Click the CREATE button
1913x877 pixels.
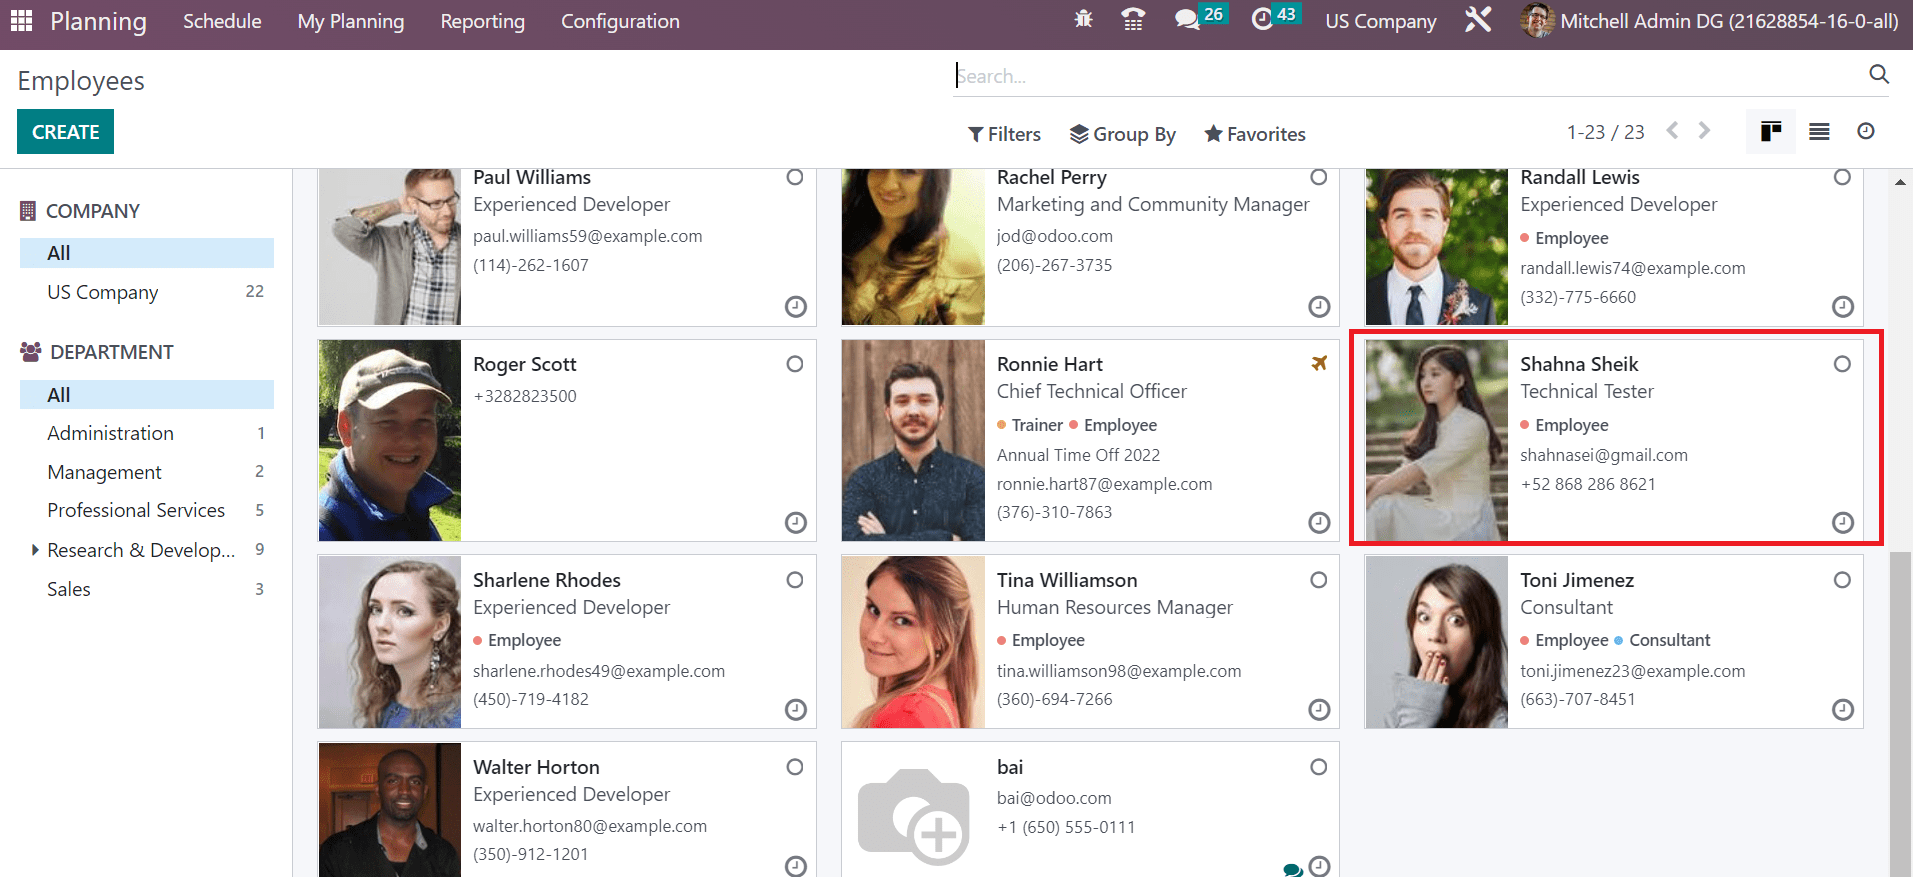65,132
